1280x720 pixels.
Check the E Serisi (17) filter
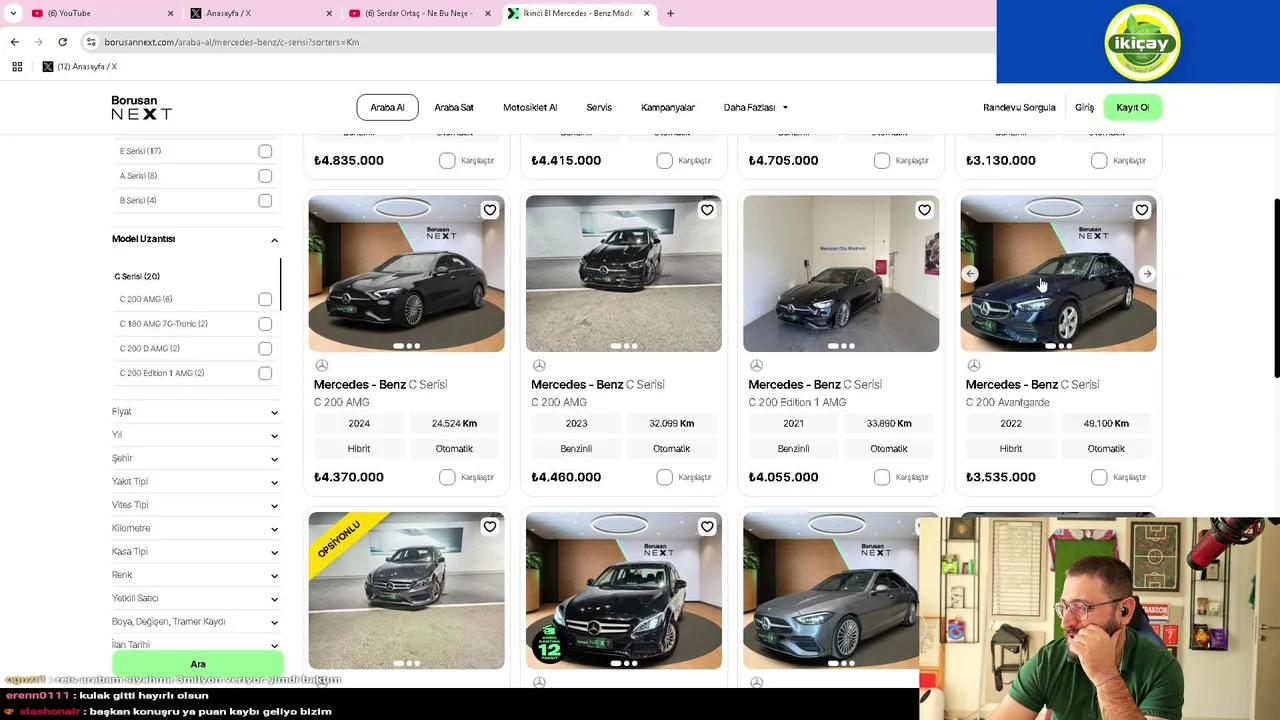[x=265, y=151]
